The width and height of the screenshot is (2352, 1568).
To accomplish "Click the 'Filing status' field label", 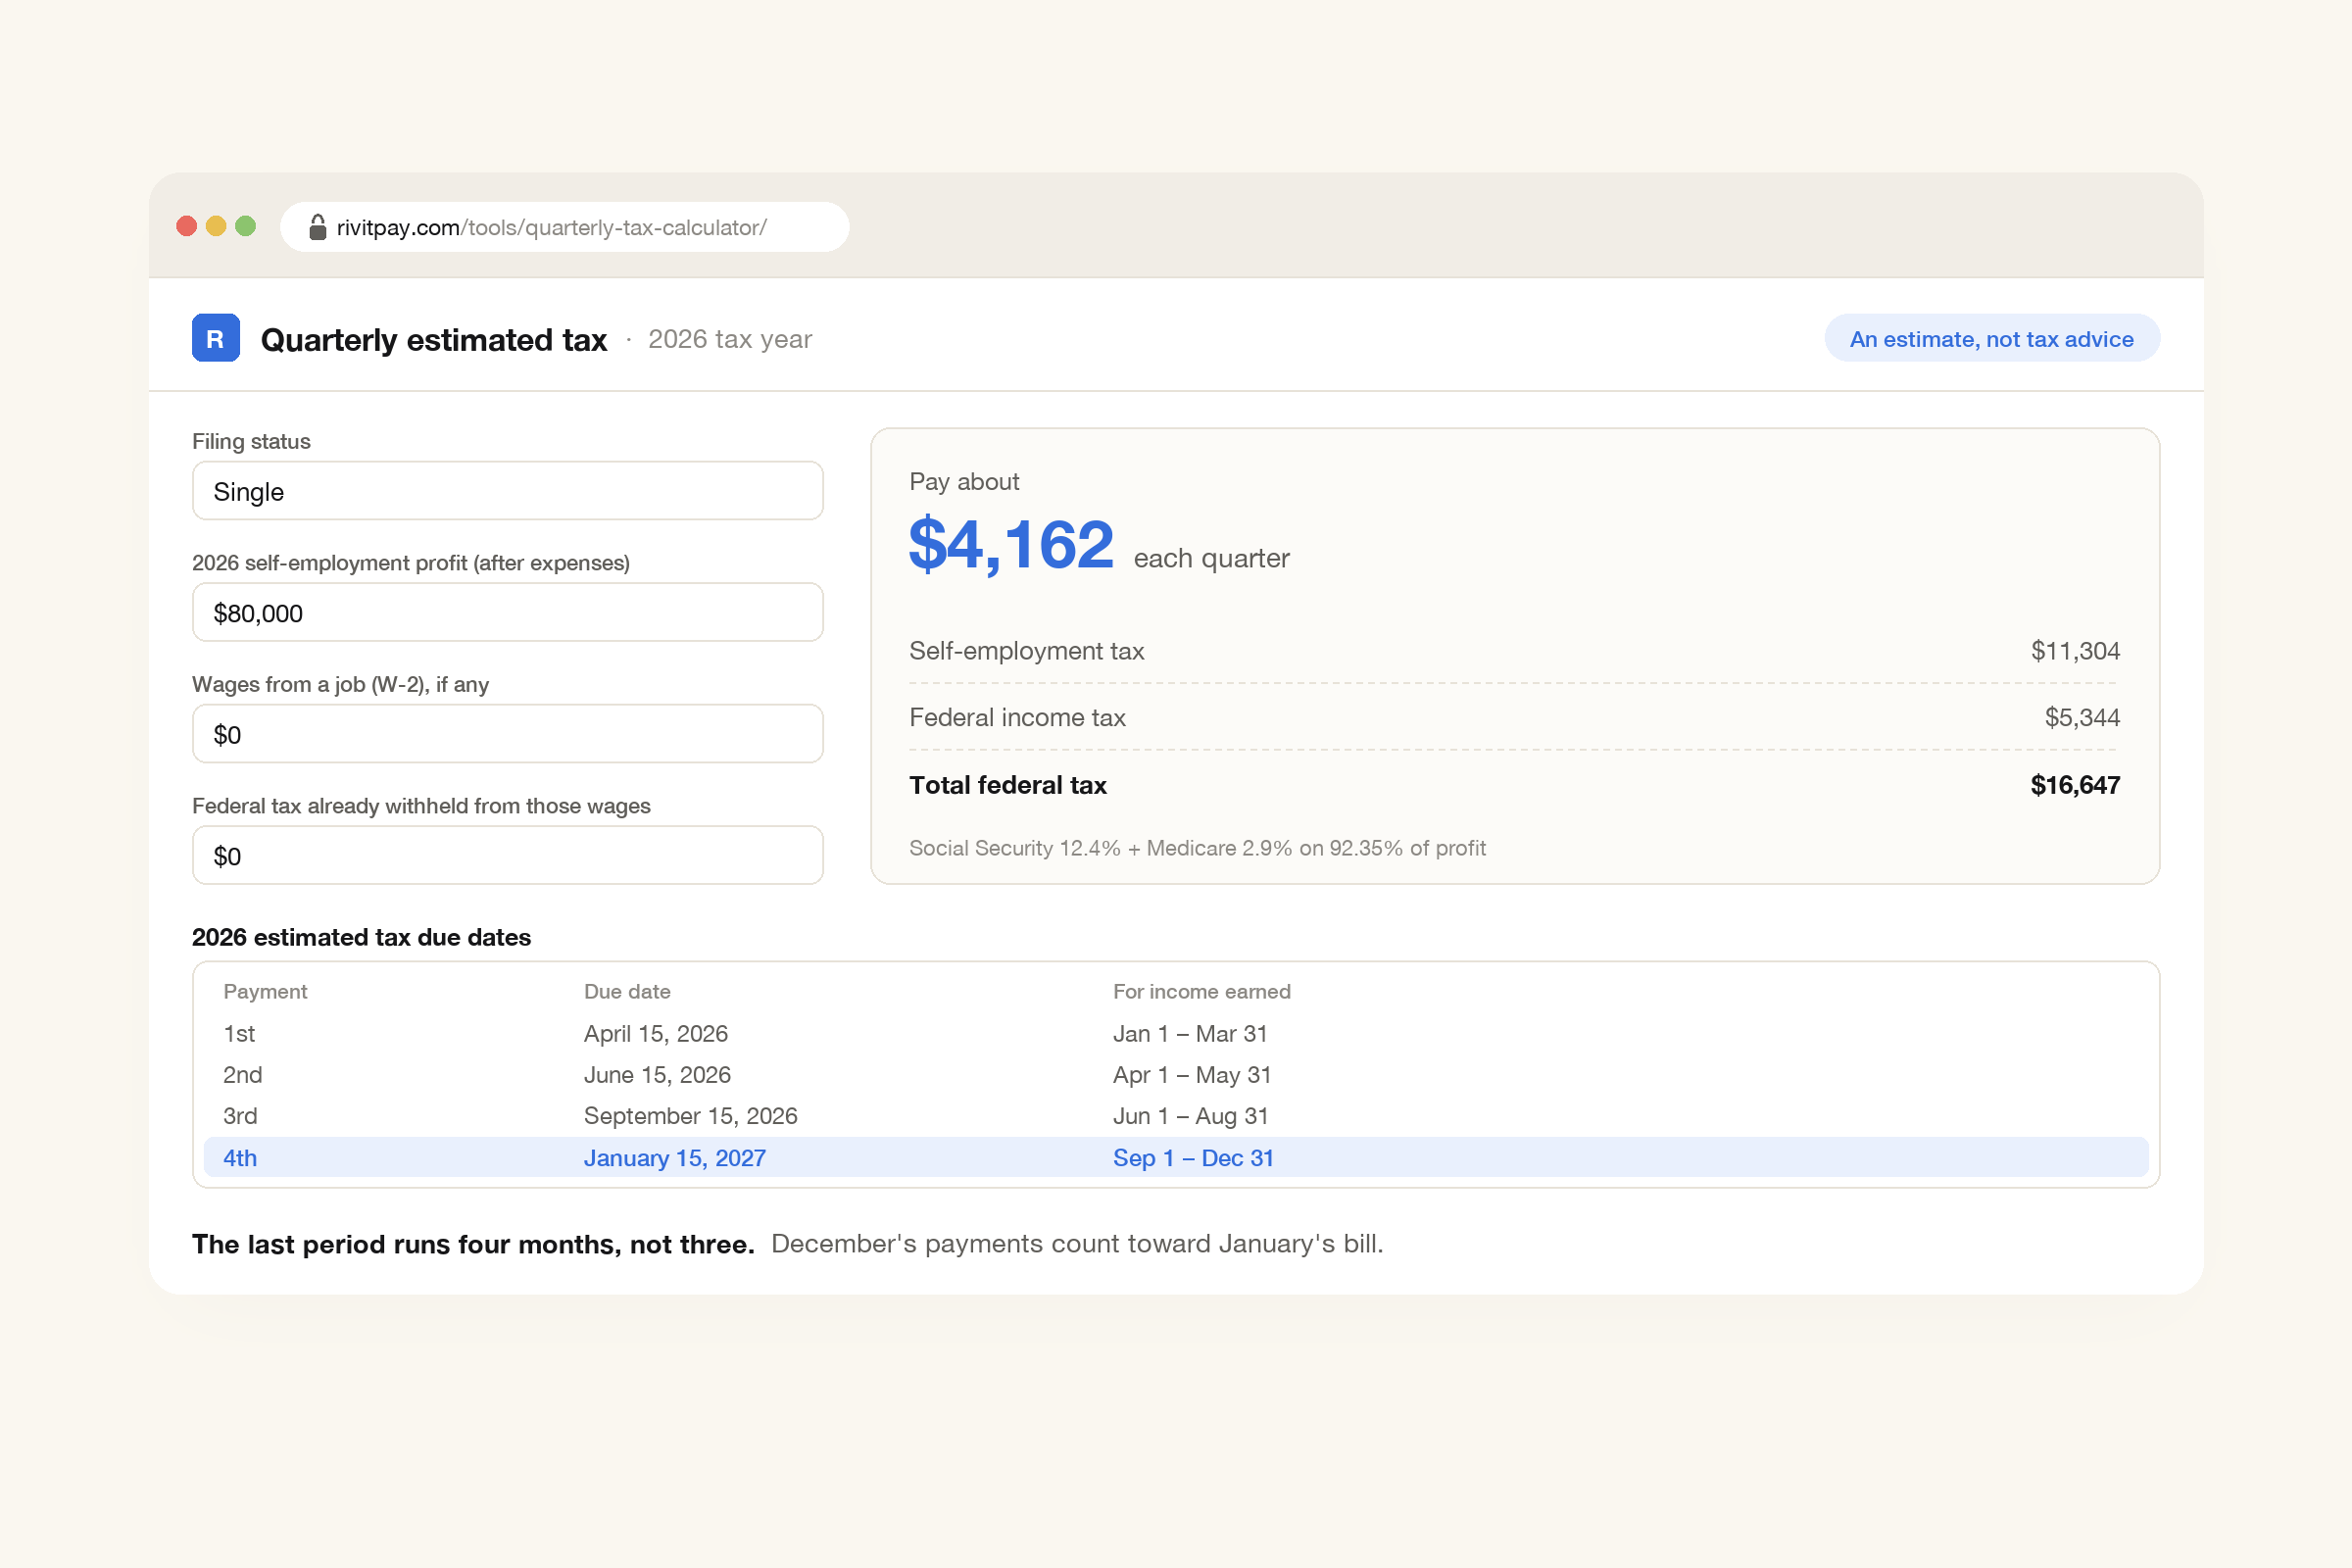I will pyautogui.click(x=251, y=441).
